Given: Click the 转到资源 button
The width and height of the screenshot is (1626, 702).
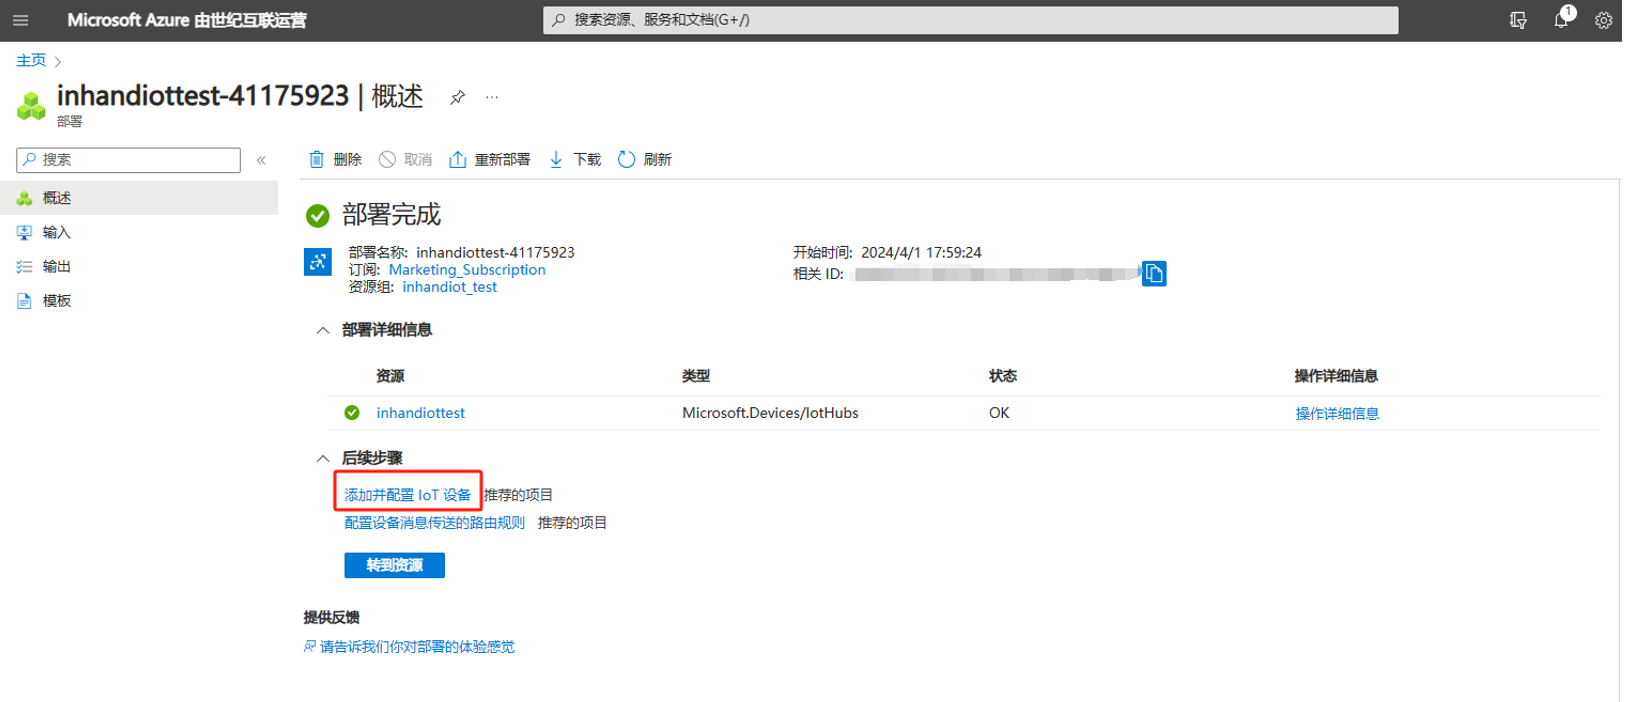Looking at the screenshot, I should pos(394,565).
